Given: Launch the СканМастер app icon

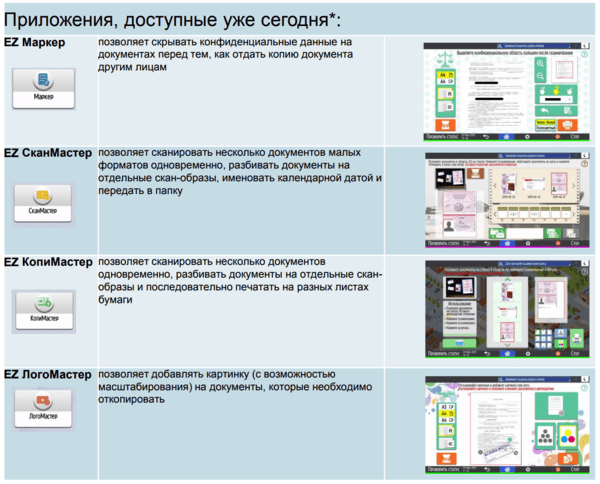Looking at the screenshot, I should (x=43, y=203).
